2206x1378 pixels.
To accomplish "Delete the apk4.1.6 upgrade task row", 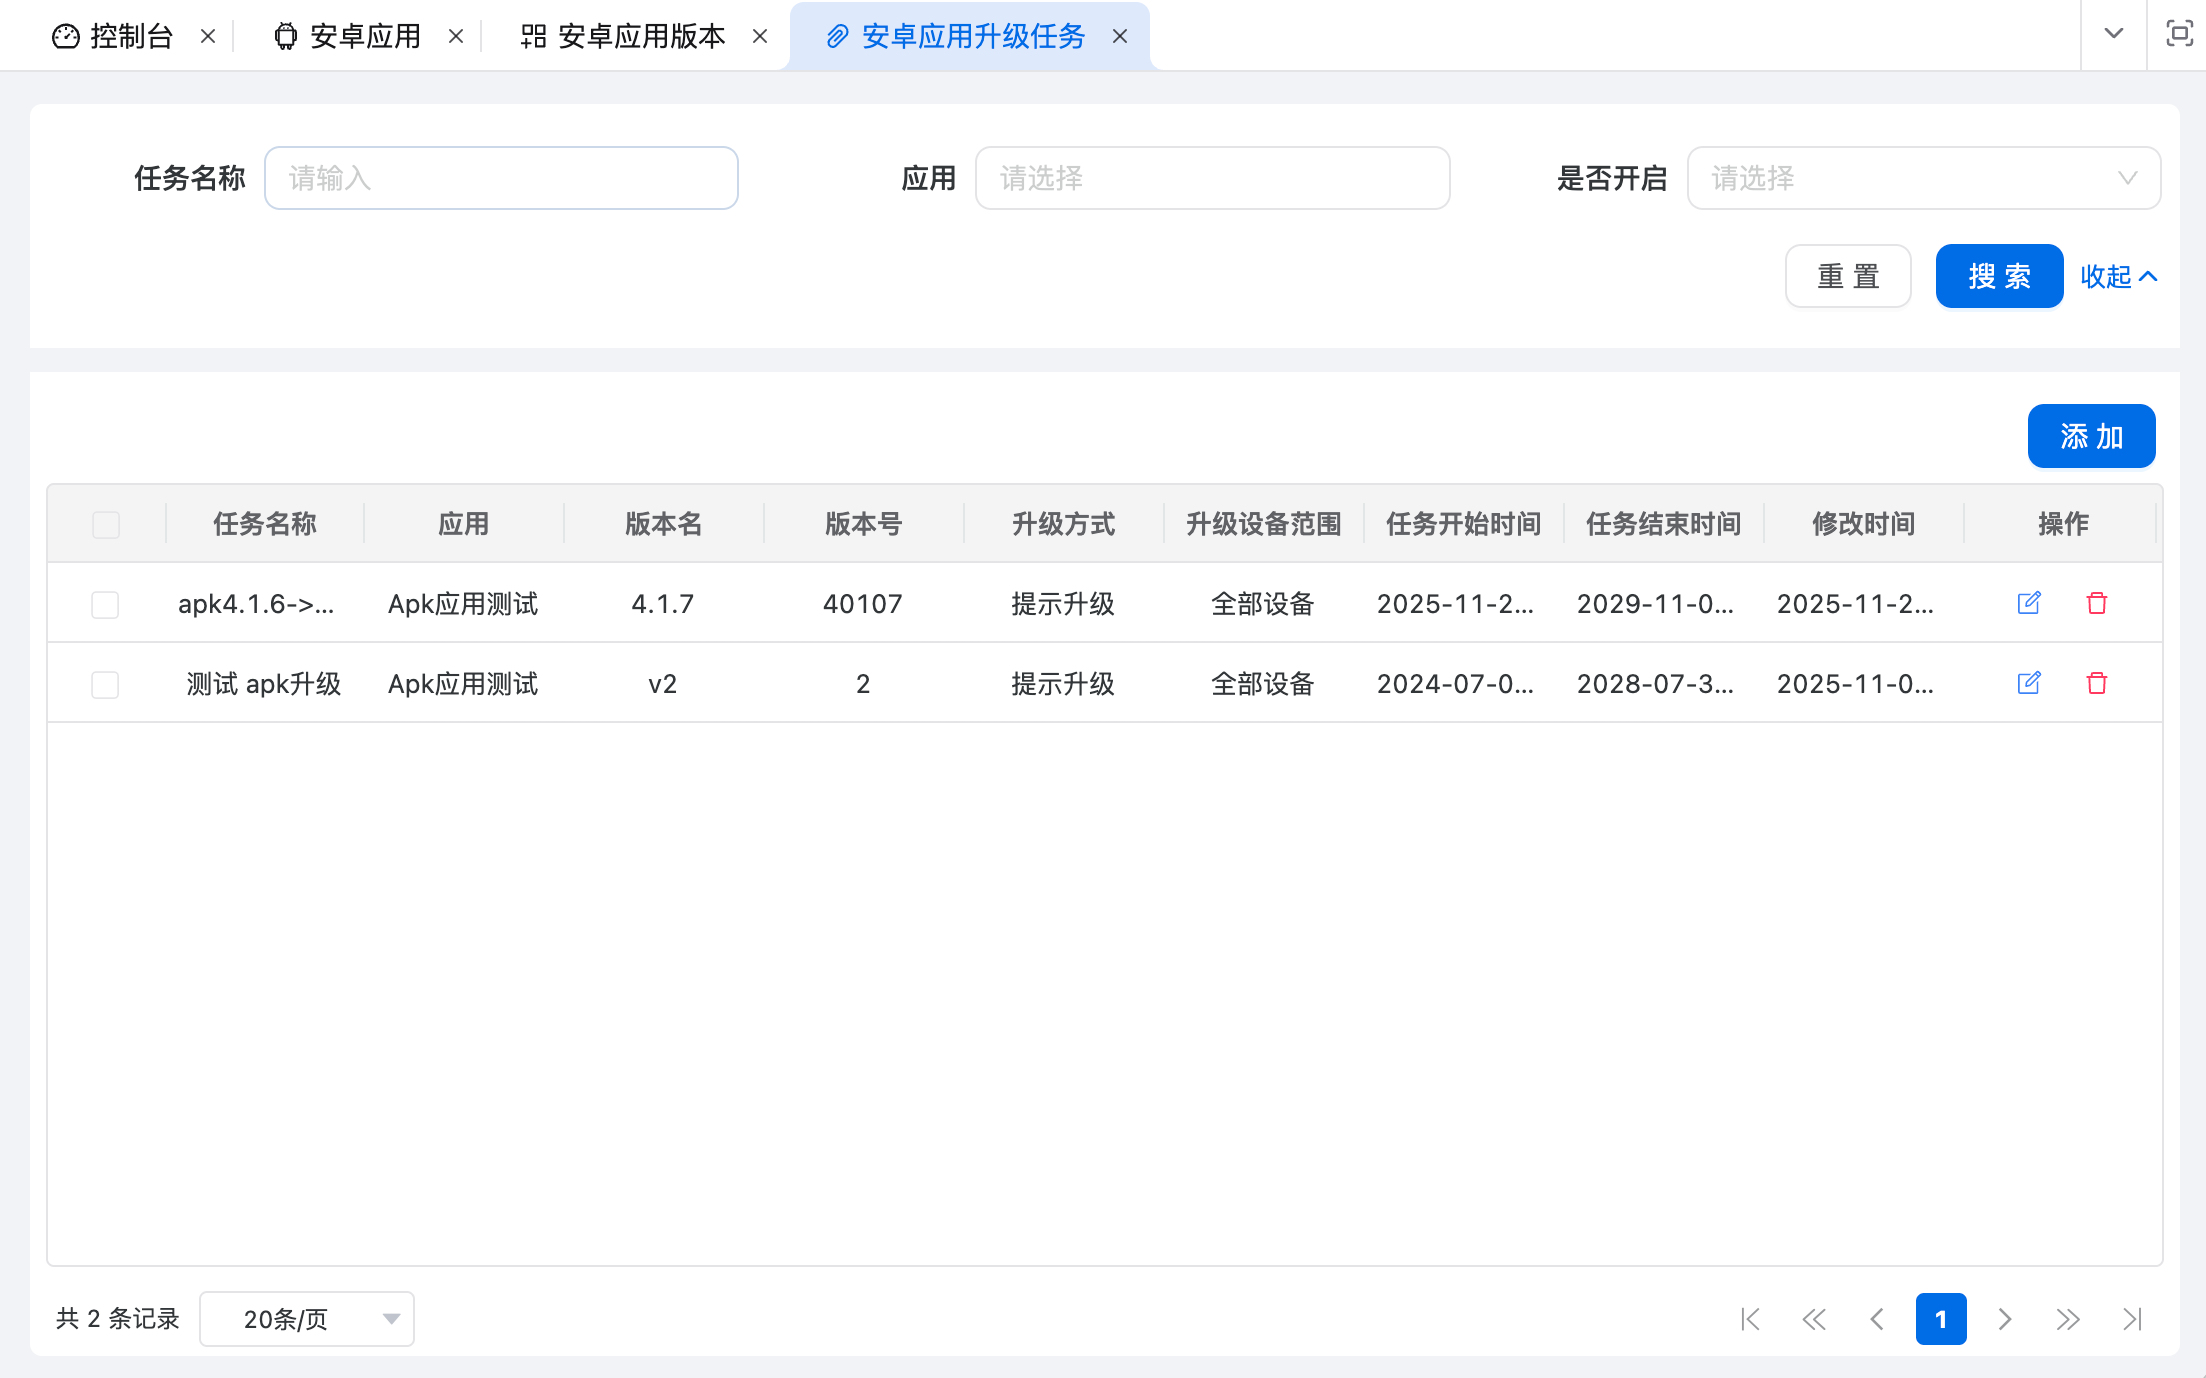I will click(2097, 603).
